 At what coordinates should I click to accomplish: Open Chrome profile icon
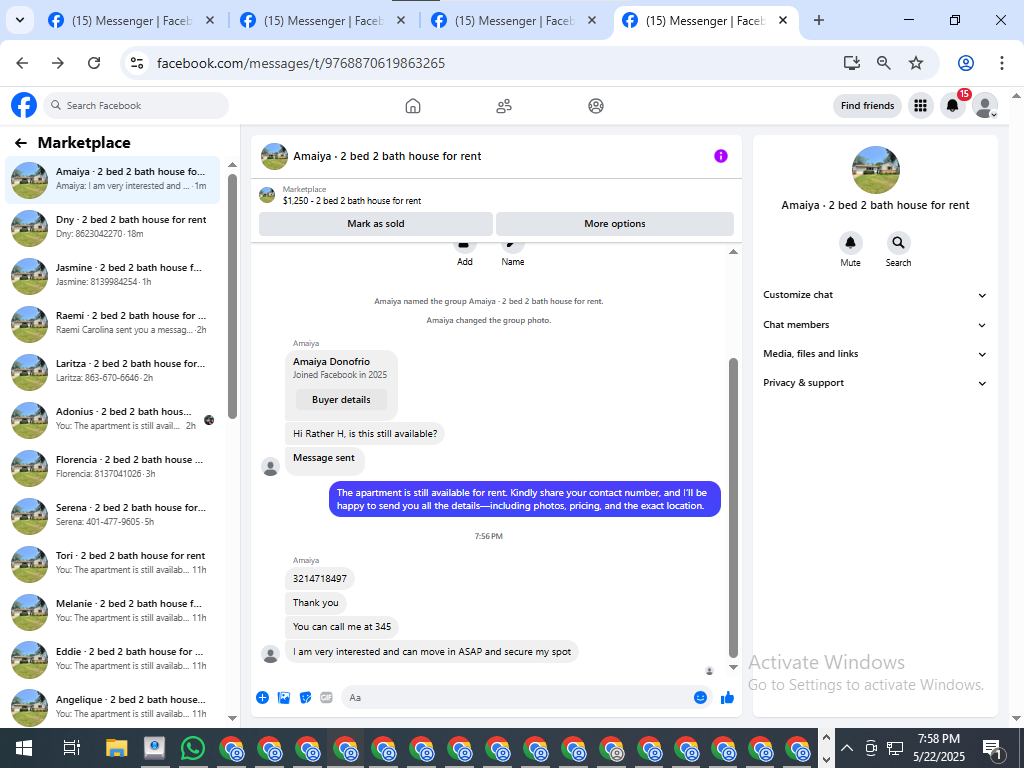point(966,63)
